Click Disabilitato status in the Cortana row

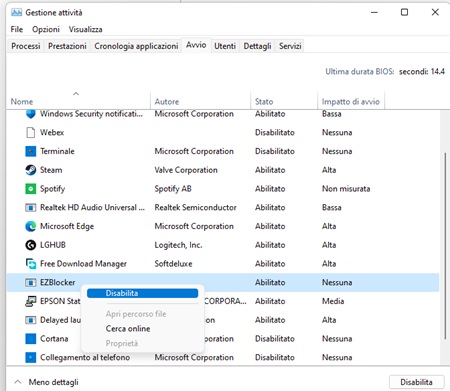[x=275, y=339]
